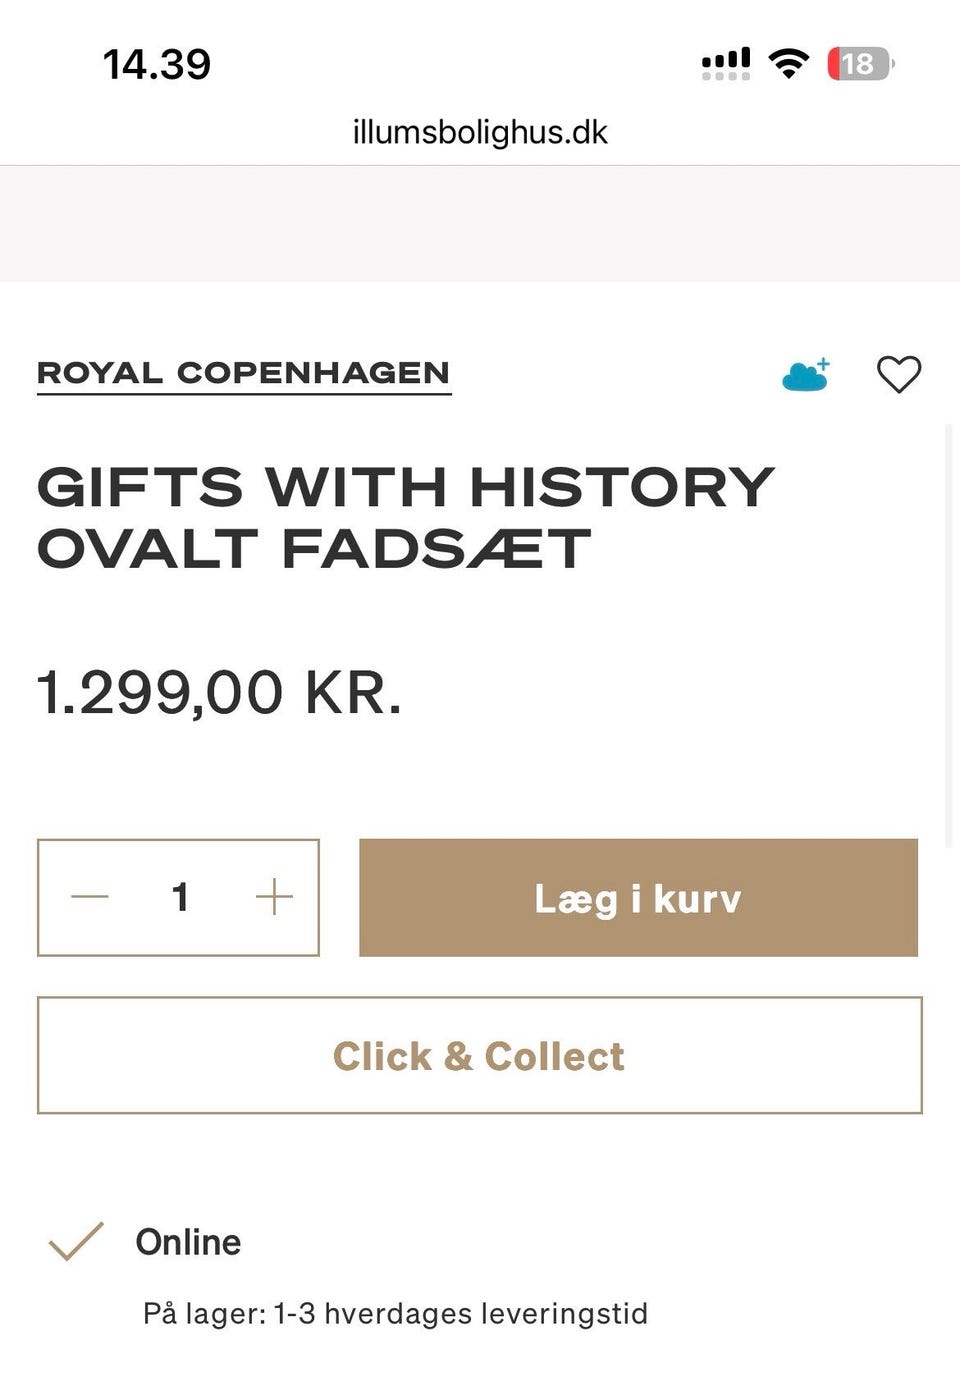The width and height of the screenshot is (960, 1395).
Task: Tap the Wi-Fi status icon
Action: point(788,64)
